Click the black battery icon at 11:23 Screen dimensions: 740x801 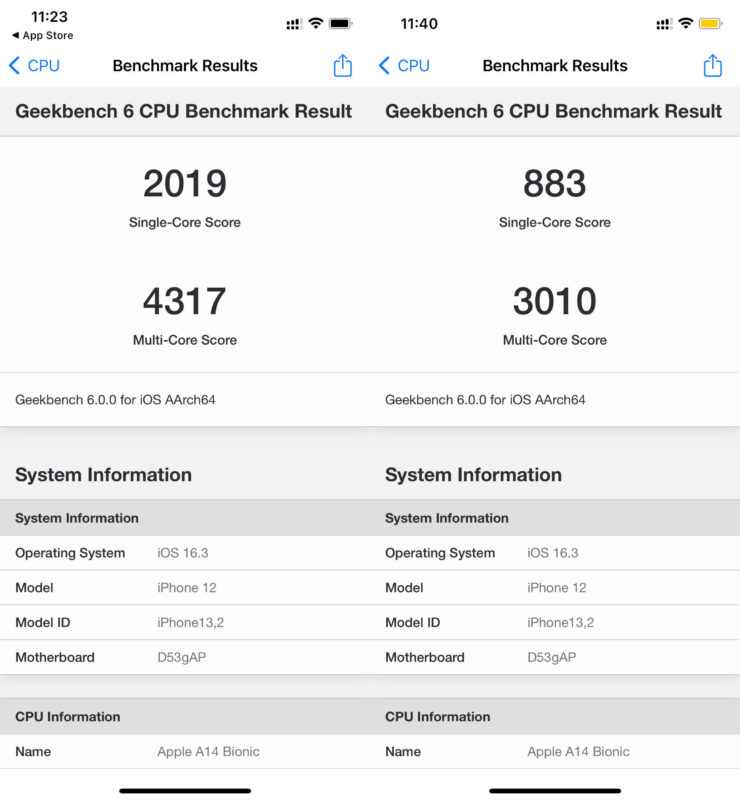[x=340, y=23]
